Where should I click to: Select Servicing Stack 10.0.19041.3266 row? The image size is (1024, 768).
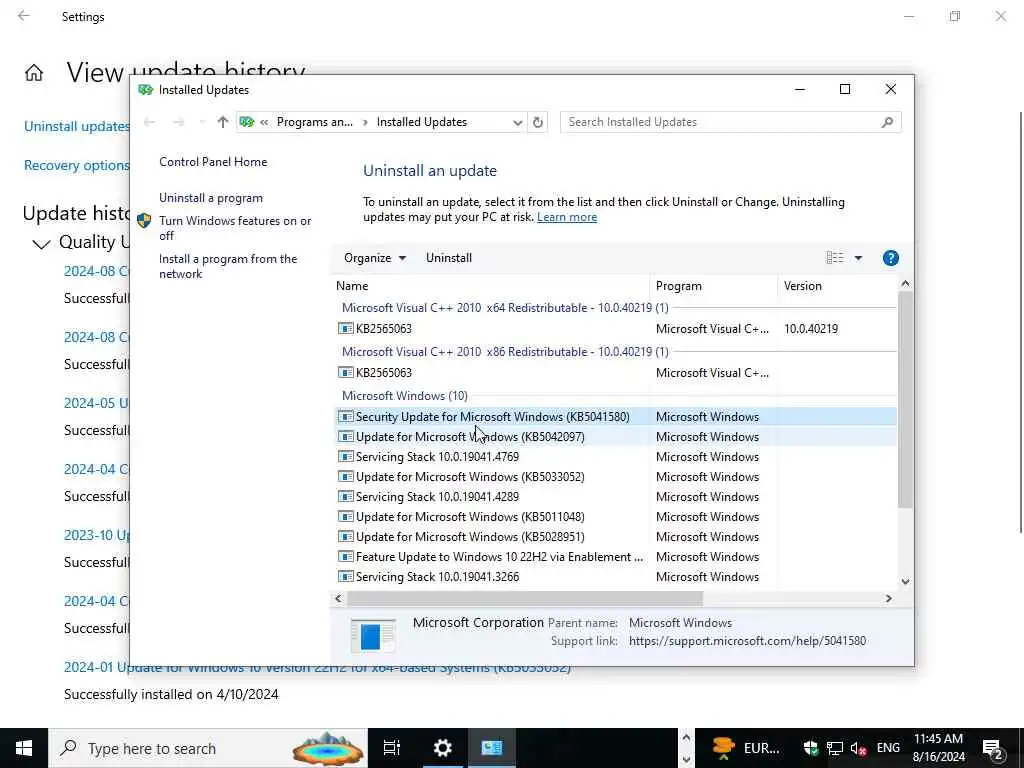click(x=616, y=577)
